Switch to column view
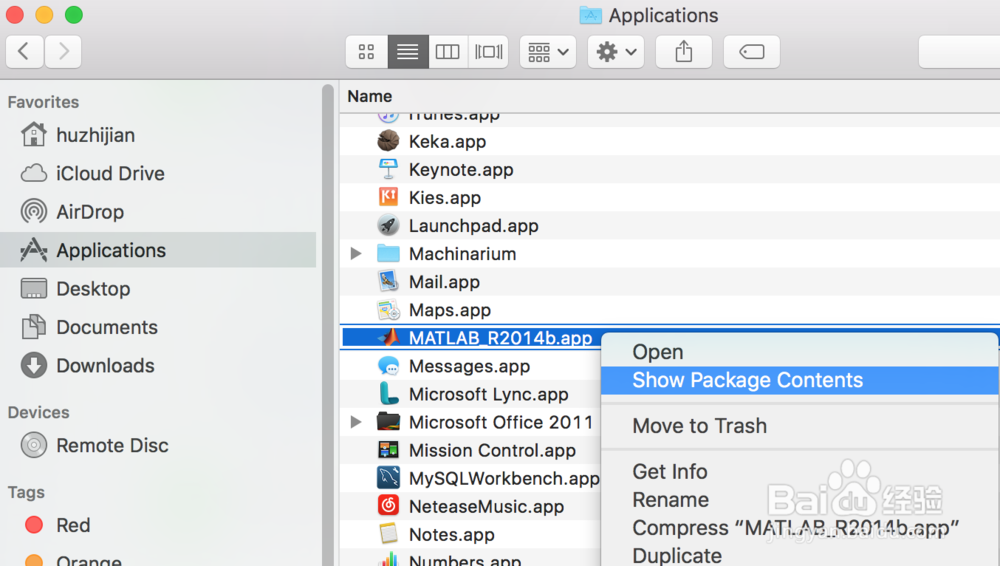Screen dimensions: 1000x566 coord(447,52)
